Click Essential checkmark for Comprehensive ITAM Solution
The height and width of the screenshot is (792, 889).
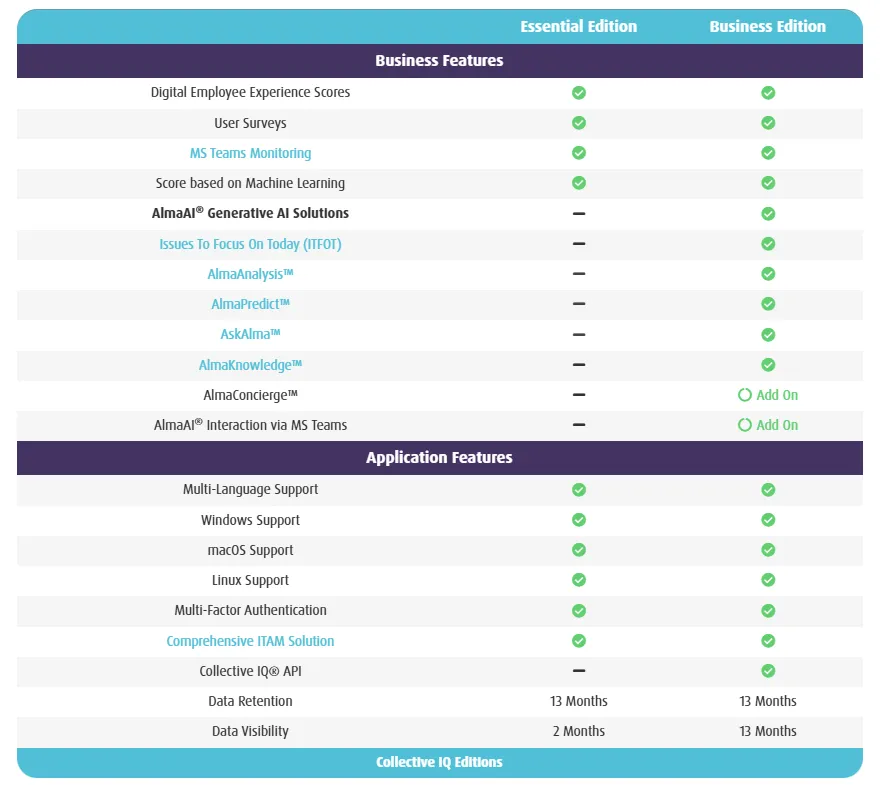tap(579, 641)
